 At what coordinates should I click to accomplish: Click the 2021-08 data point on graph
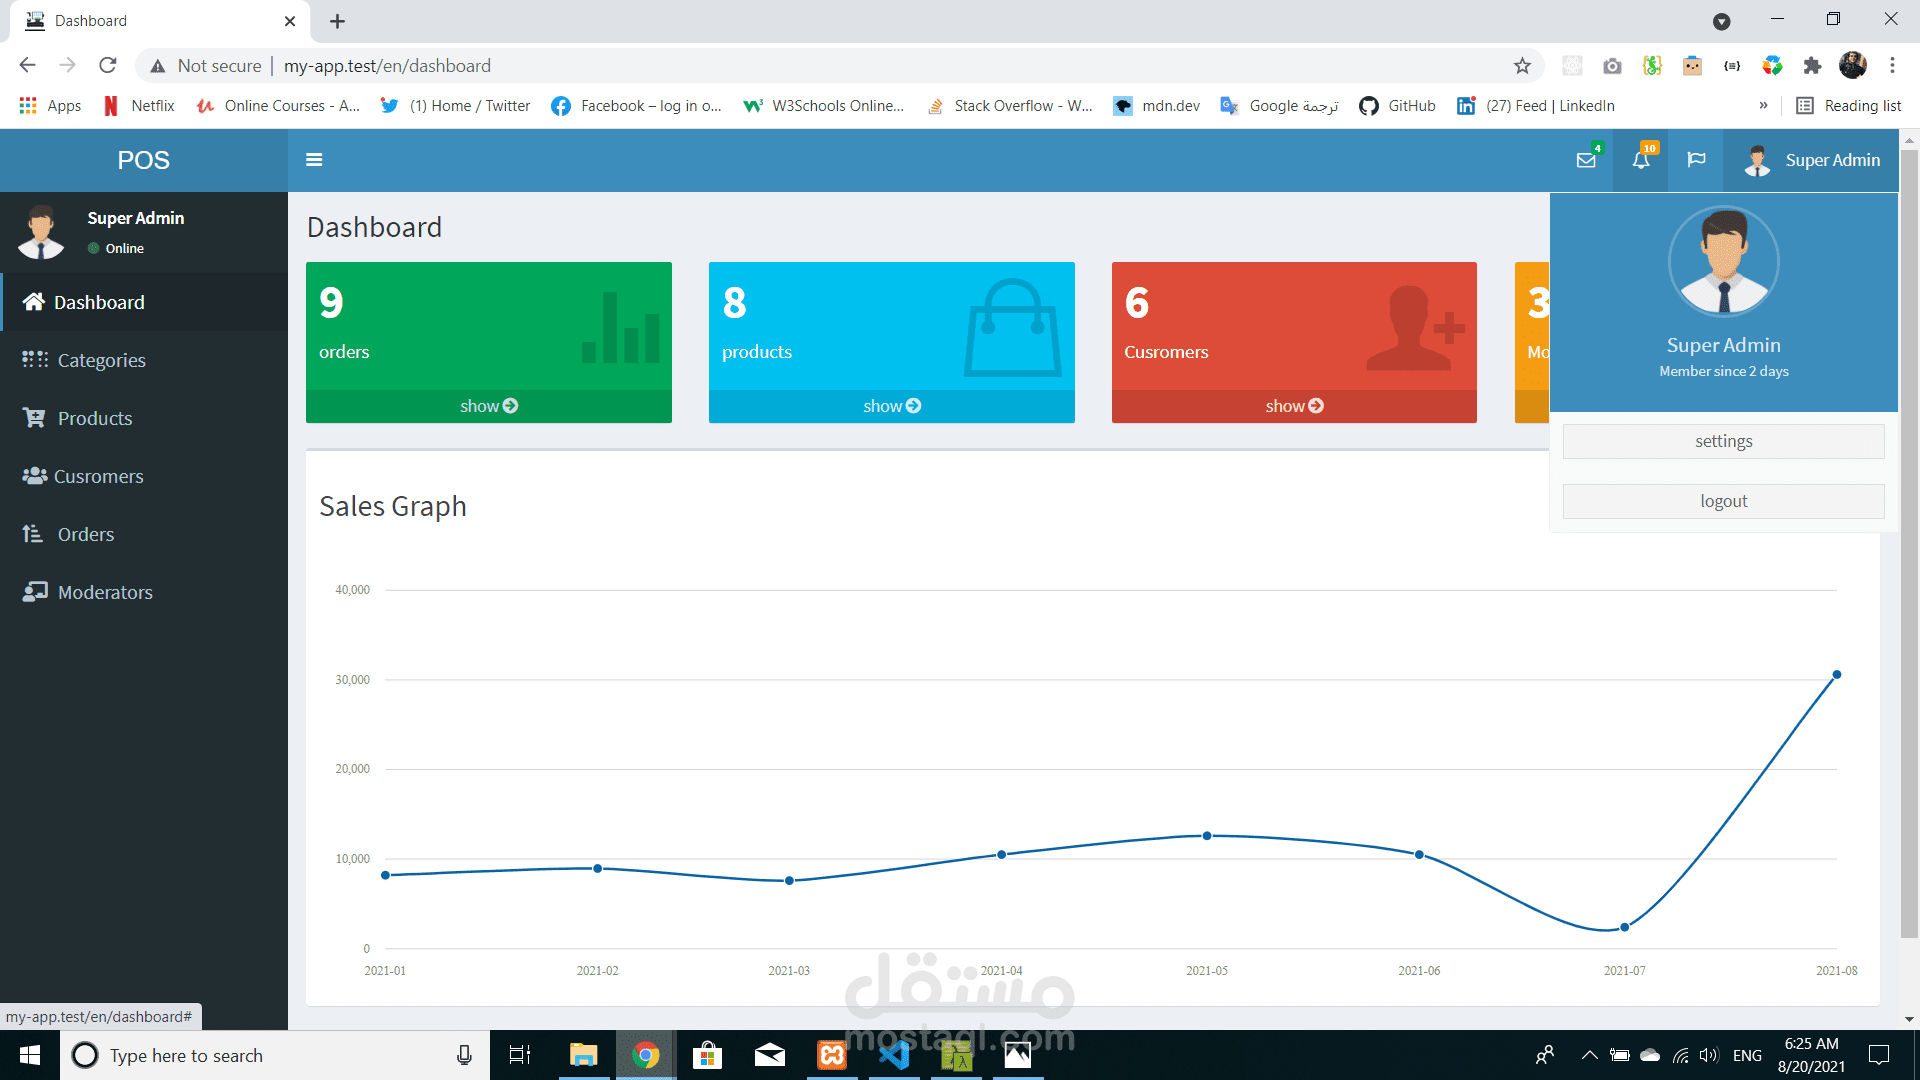coord(1836,675)
